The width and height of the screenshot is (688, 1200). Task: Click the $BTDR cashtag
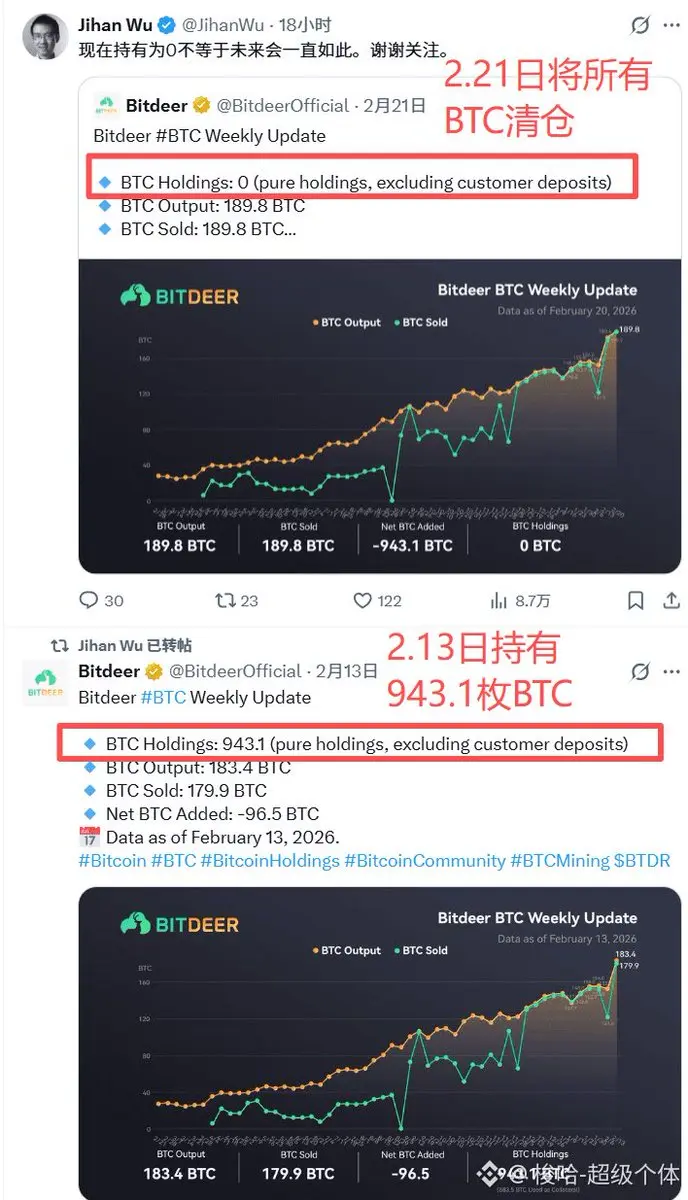(x=642, y=860)
